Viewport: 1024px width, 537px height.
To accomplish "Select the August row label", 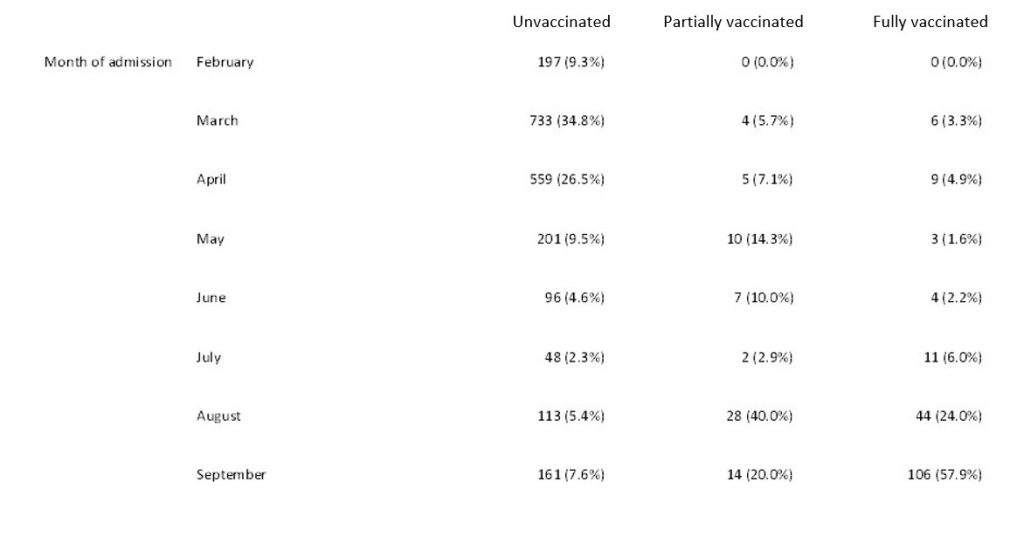I will click(x=218, y=416).
